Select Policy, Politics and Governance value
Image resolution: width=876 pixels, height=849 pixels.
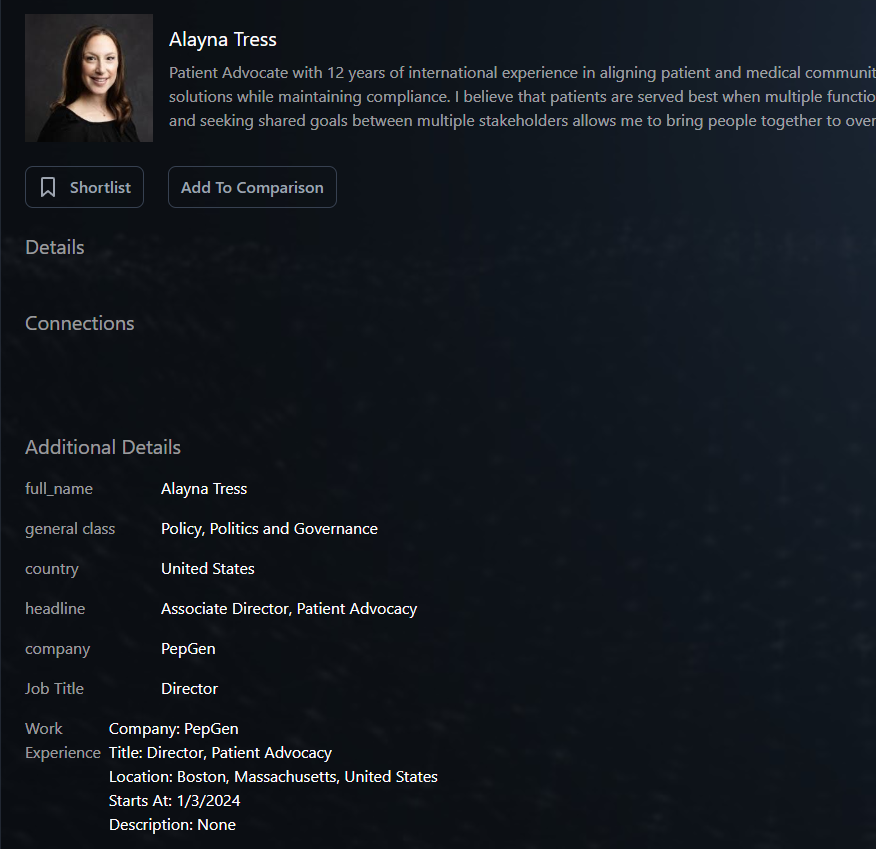269,529
